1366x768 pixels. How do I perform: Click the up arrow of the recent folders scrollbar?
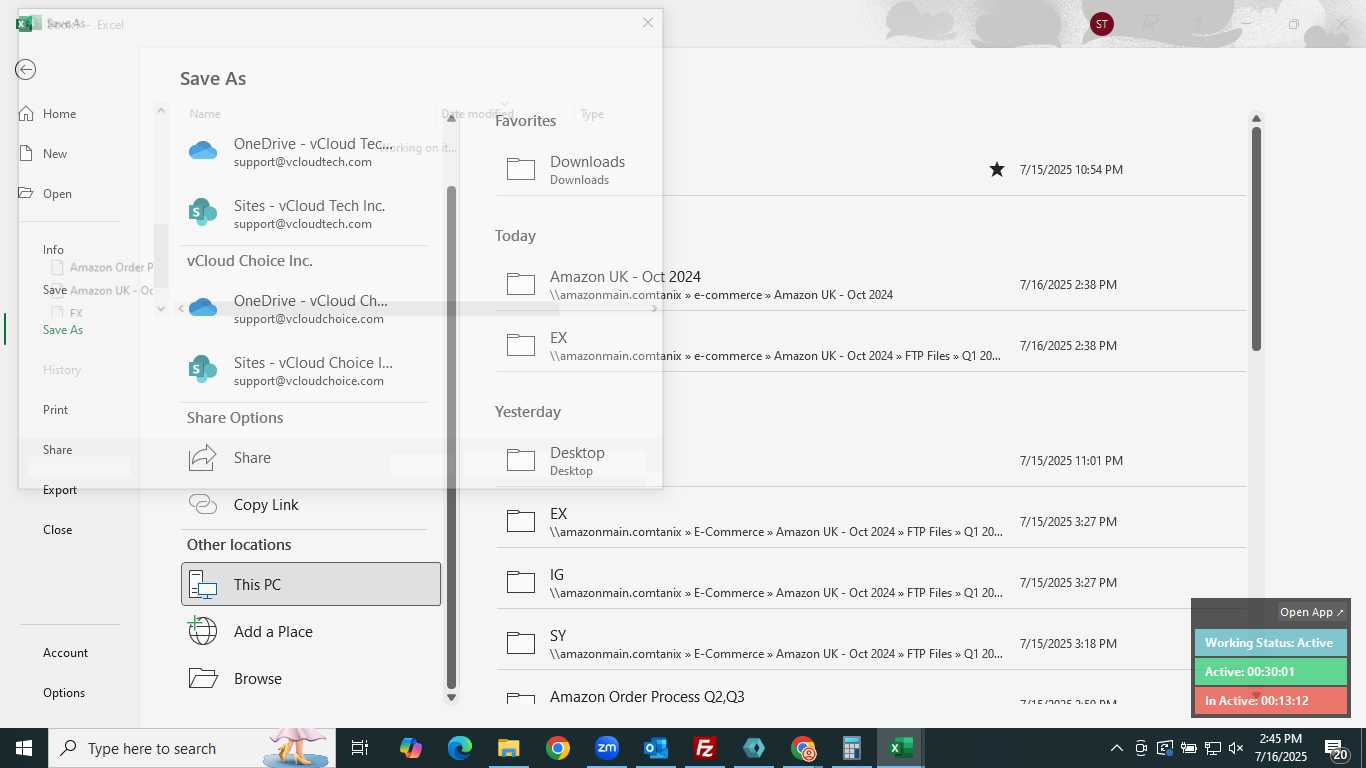[x=1256, y=118]
